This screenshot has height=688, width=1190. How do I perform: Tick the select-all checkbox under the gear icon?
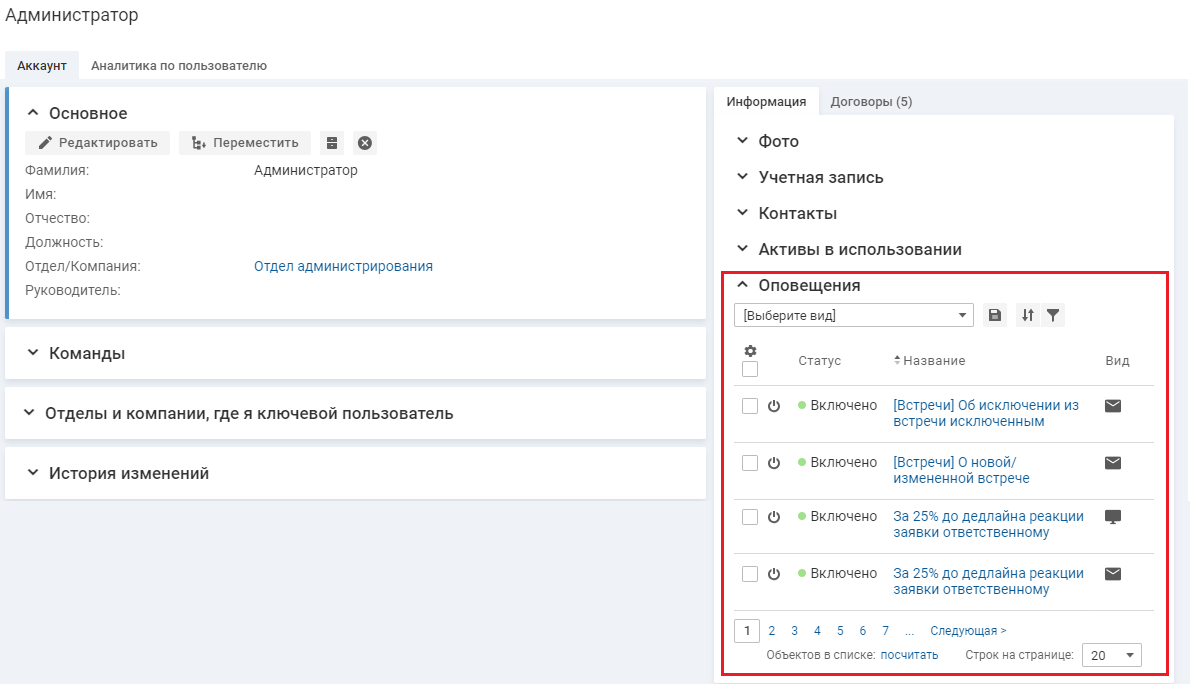(x=750, y=369)
